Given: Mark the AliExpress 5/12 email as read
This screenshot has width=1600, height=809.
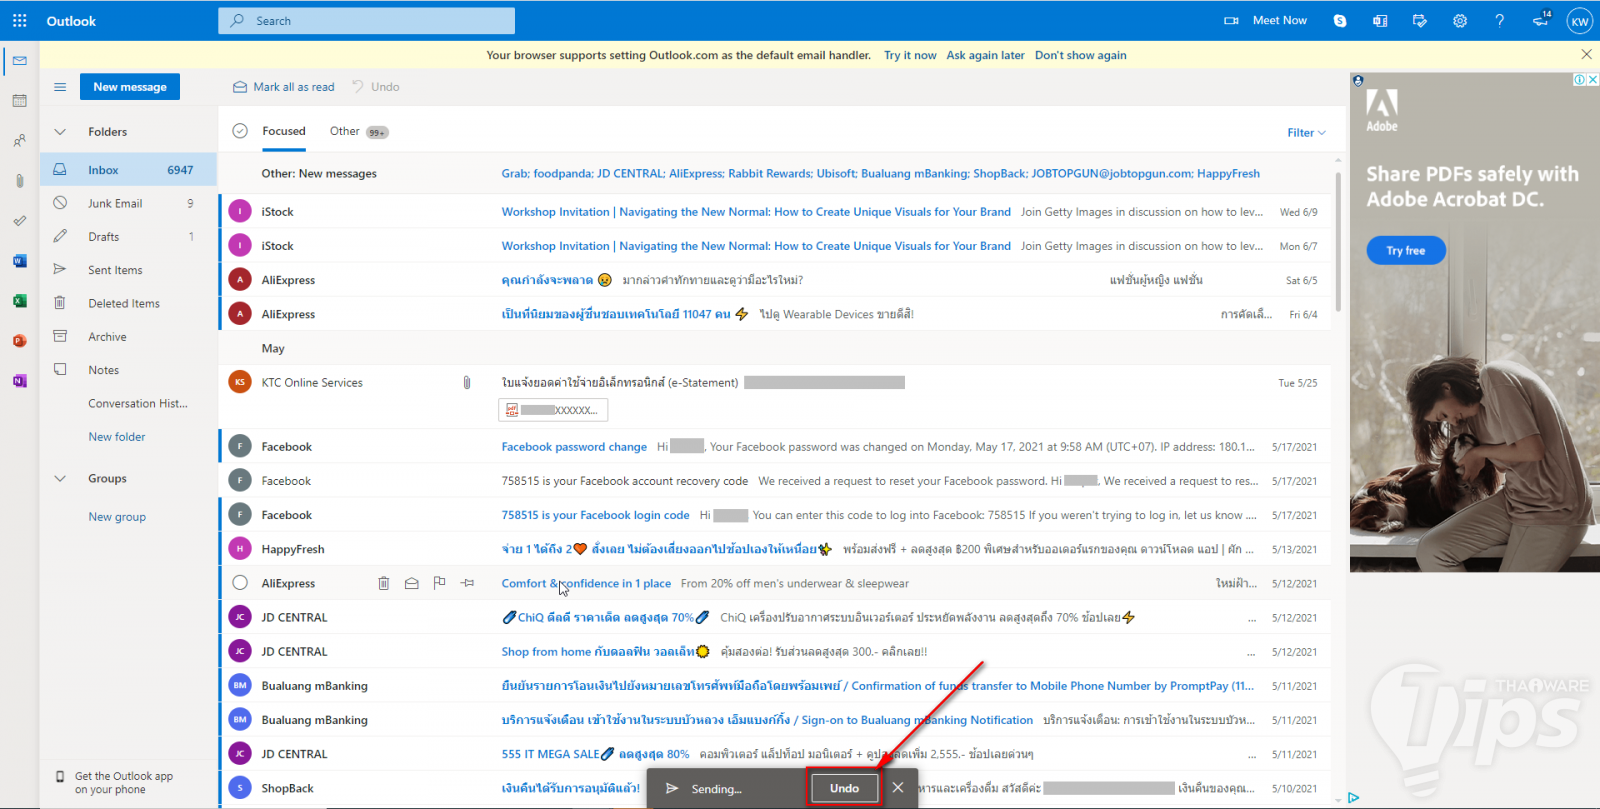Looking at the screenshot, I should point(411,583).
